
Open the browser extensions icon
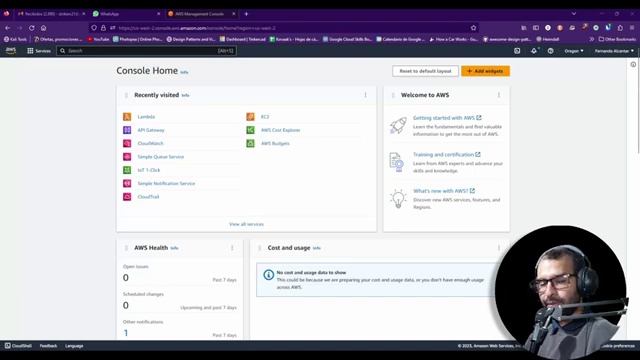click(620, 28)
